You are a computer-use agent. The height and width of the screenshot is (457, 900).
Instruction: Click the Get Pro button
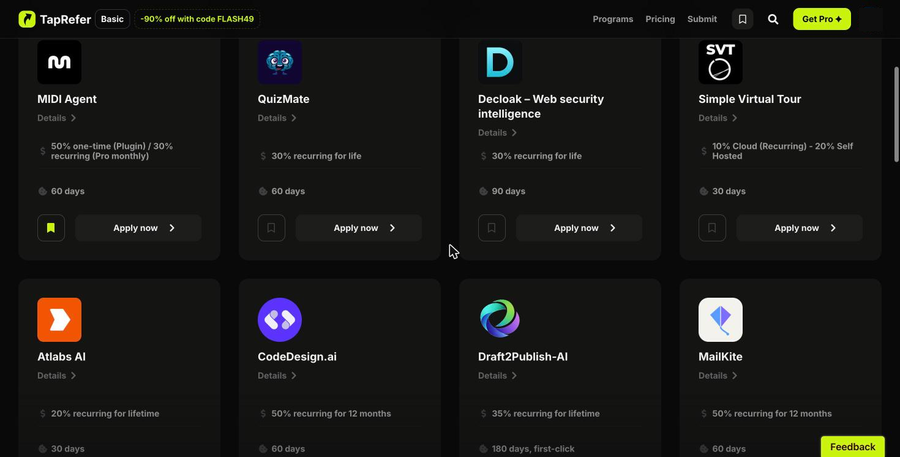coord(822,19)
